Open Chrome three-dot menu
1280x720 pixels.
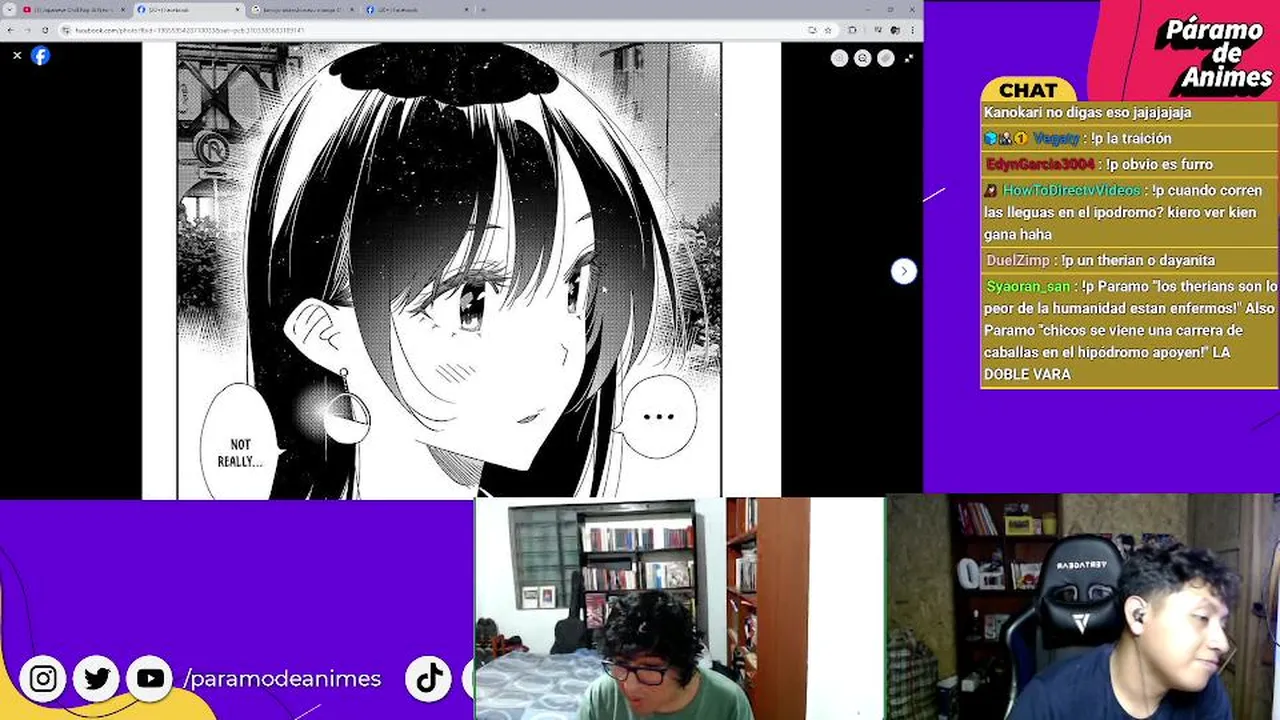coord(913,30)
